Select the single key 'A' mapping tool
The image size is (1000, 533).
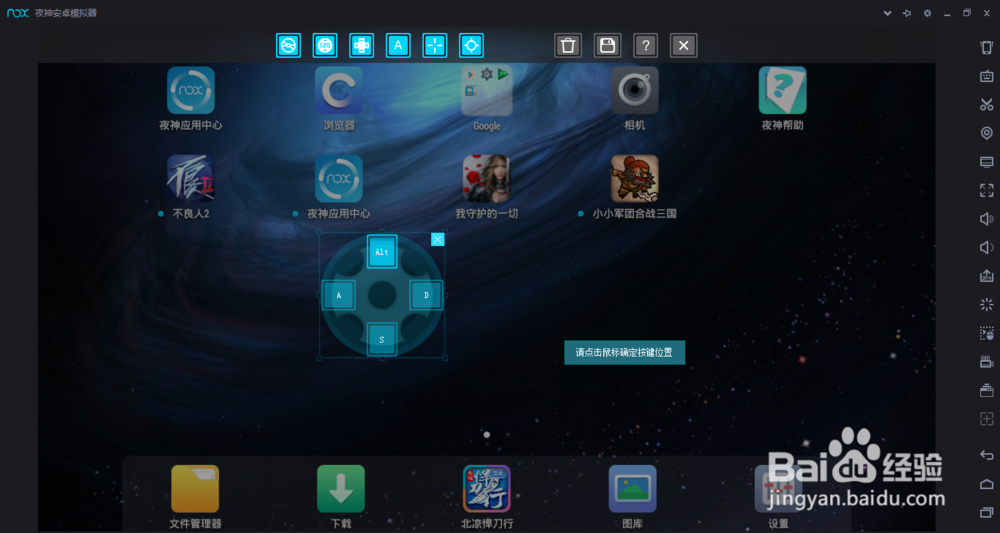[398, 45]
